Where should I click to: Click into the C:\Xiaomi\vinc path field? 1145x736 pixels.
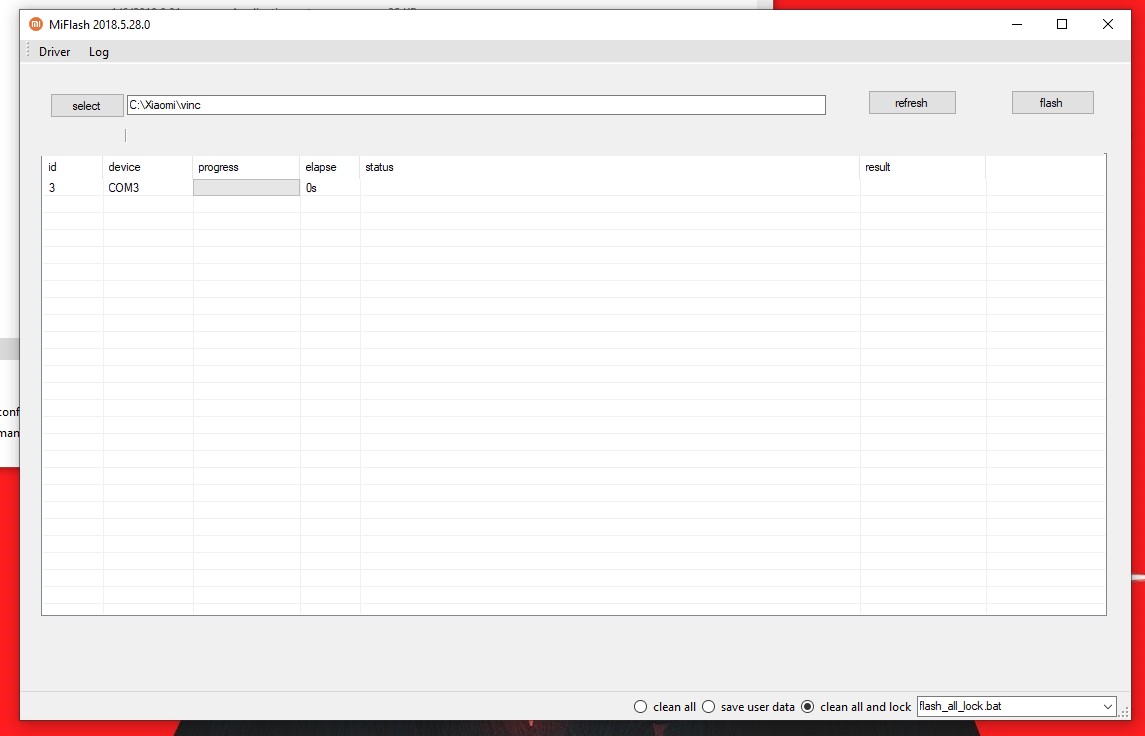(476, 105)
